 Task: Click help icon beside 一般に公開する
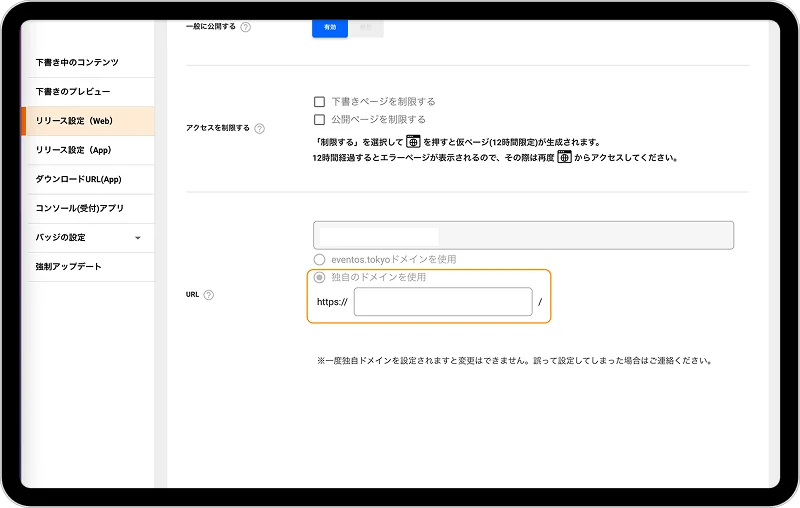(x=246, y=27)
